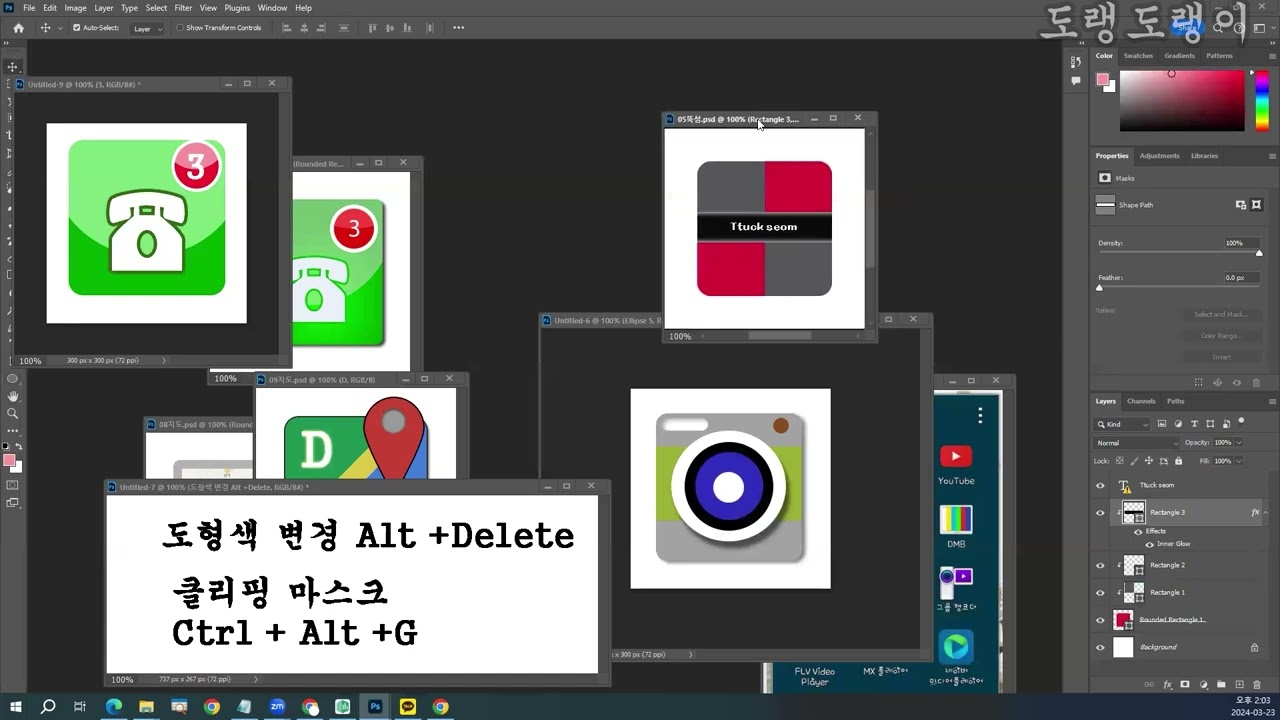Switch to the Swatches tab
1280x720 pixels.
1138,56
